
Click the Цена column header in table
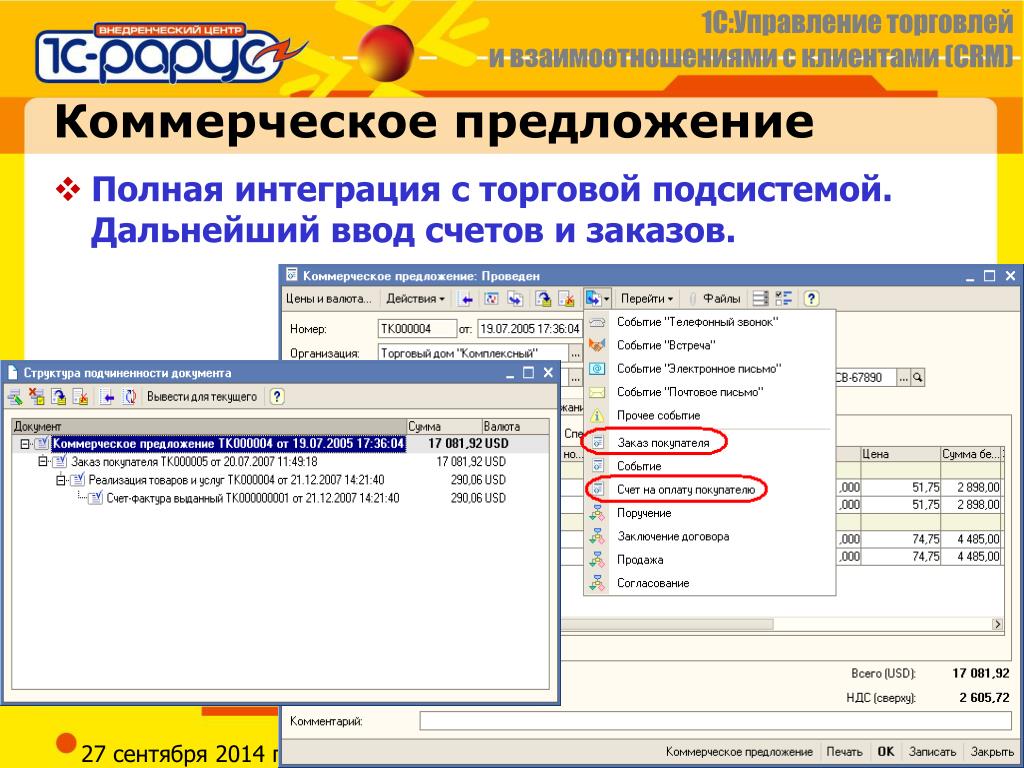coord(899,454)
